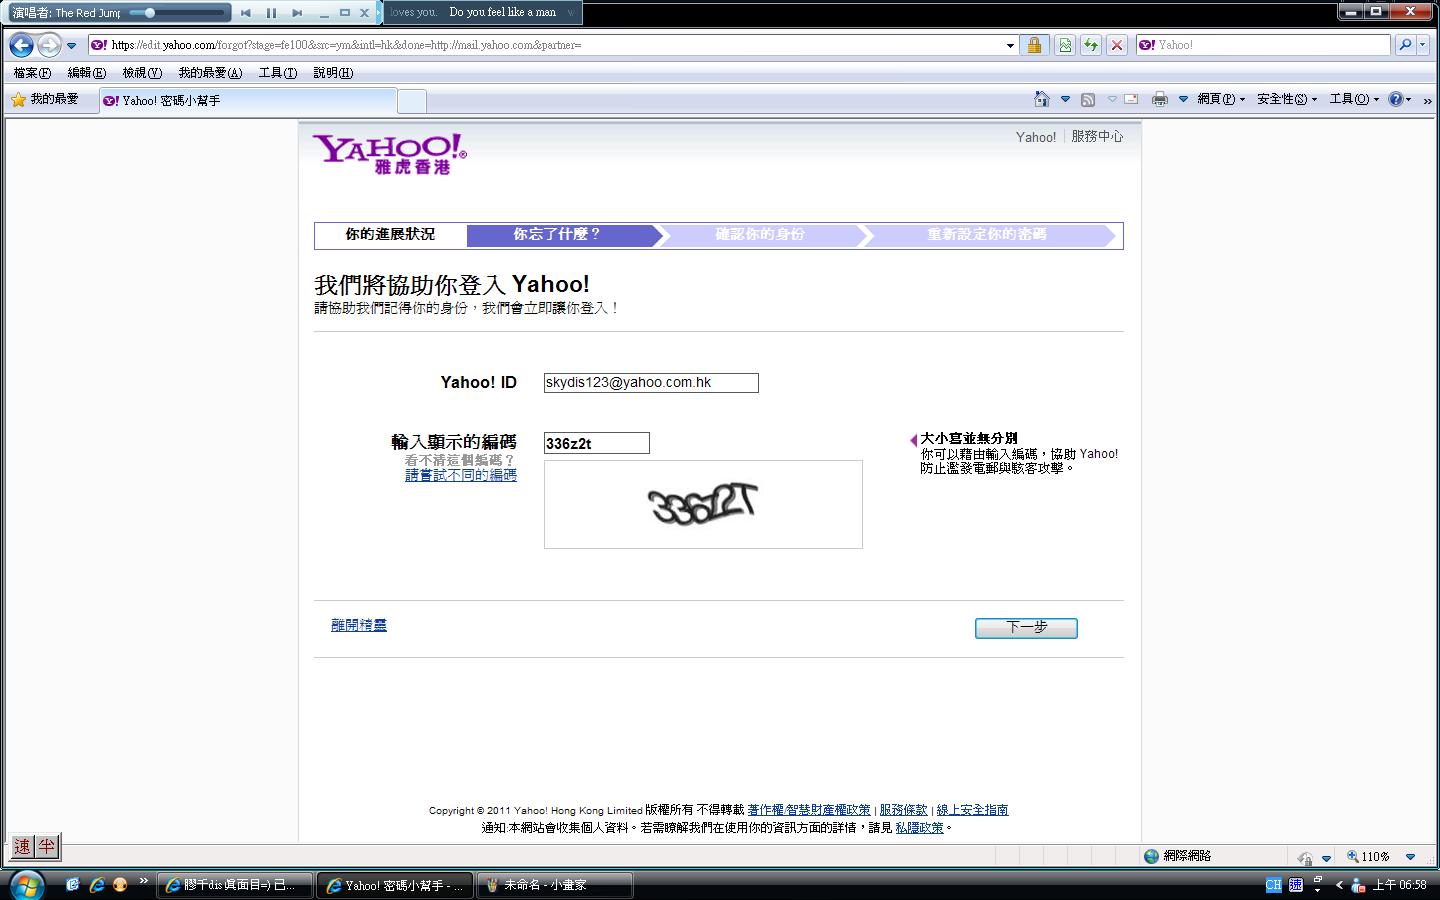Refresh the page with green arrows icon
Screen dimensions: 1440x900
(x=1091, y=45)
